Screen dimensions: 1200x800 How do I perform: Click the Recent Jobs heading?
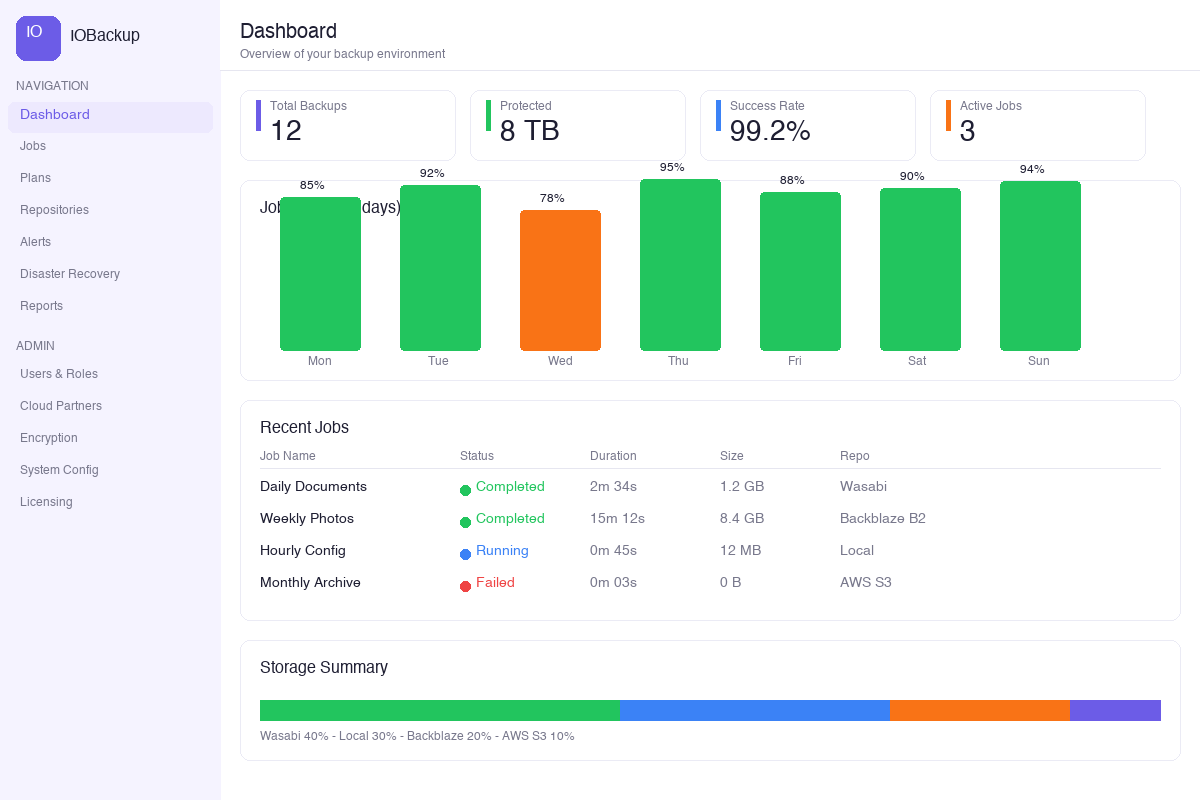pyautogui.click(x=304, y=427)
